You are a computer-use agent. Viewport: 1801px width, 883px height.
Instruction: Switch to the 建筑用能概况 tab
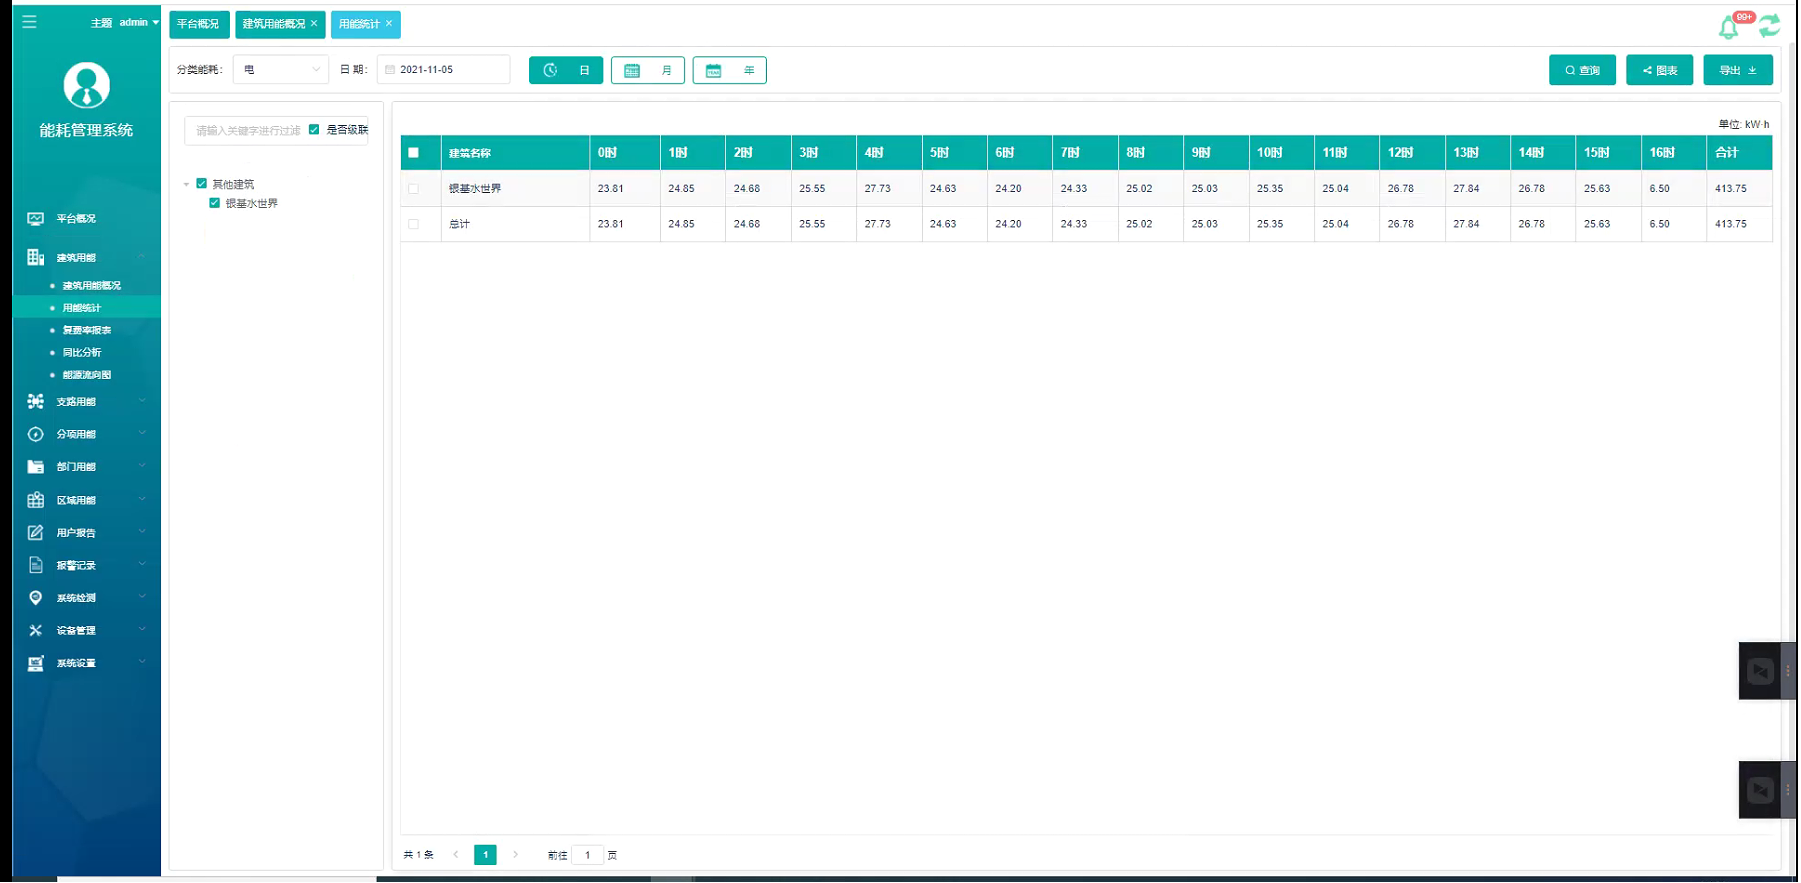click(x=273, y=24)
